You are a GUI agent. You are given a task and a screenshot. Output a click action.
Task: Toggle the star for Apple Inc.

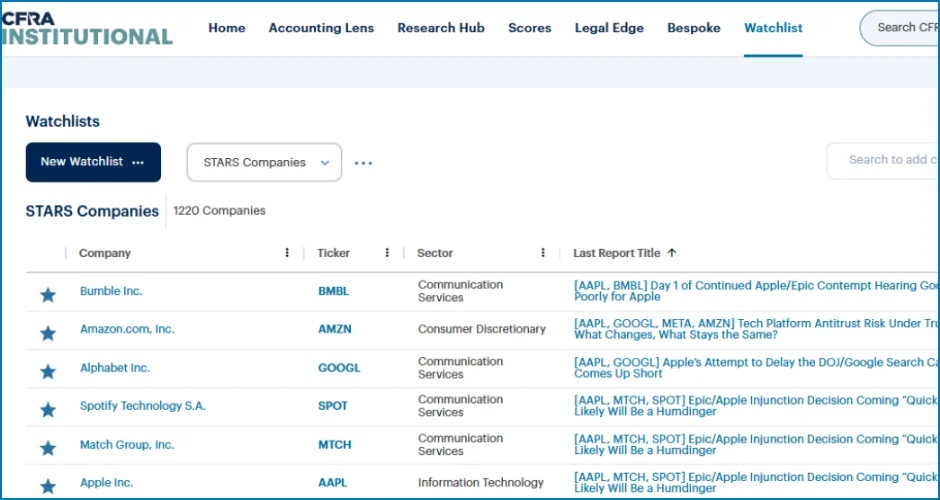point(48,486)
